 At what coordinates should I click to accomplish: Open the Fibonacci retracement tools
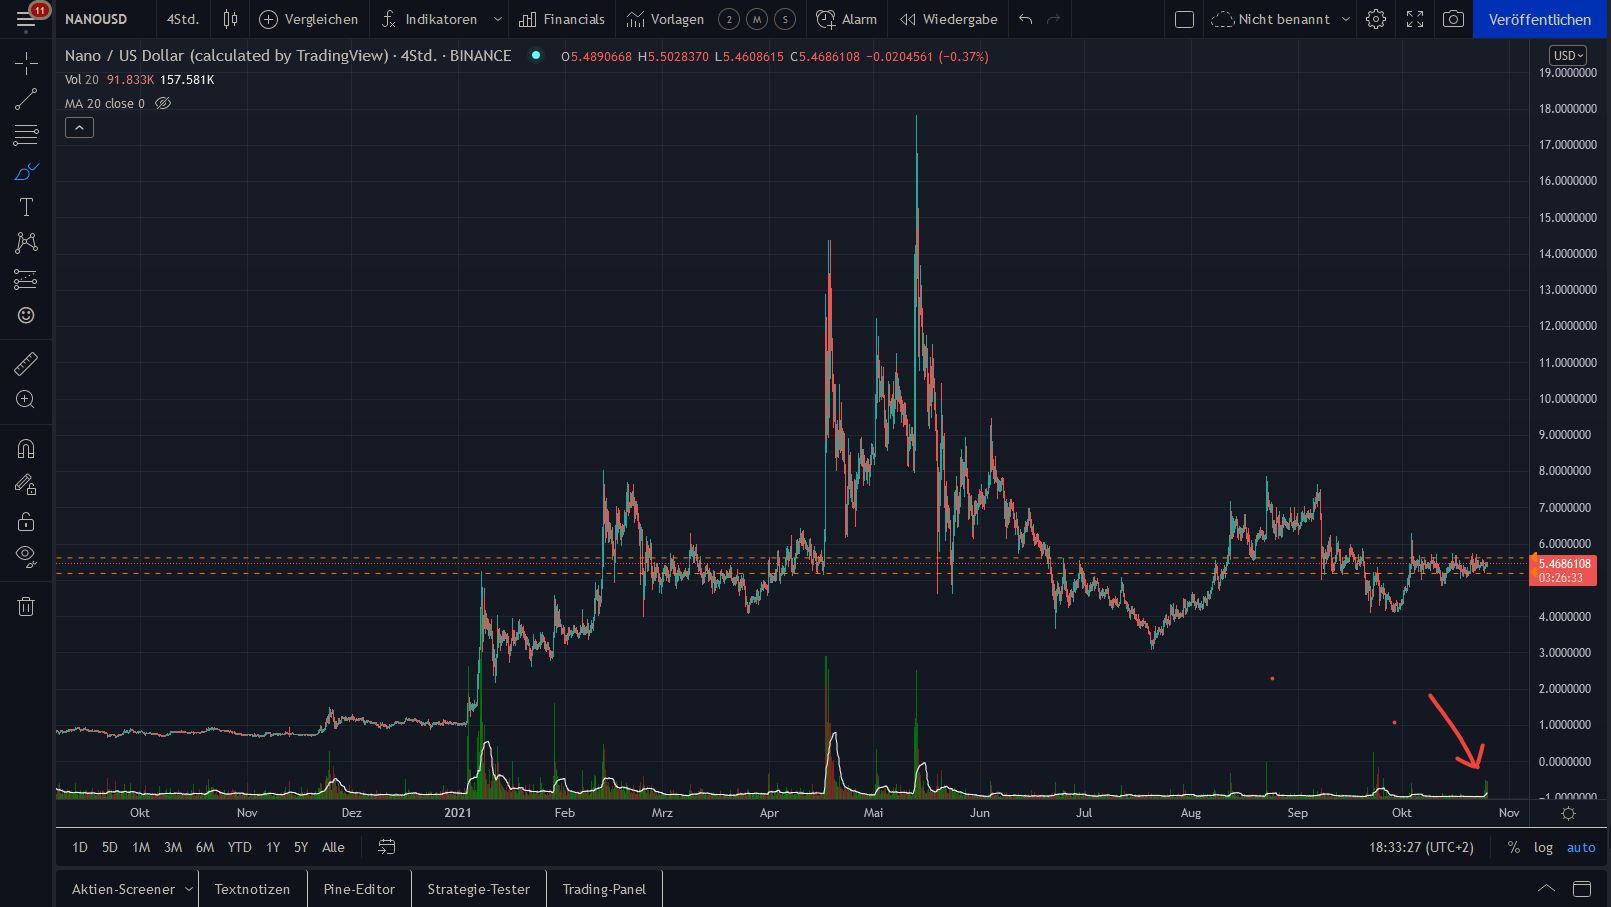pos(26,135)
